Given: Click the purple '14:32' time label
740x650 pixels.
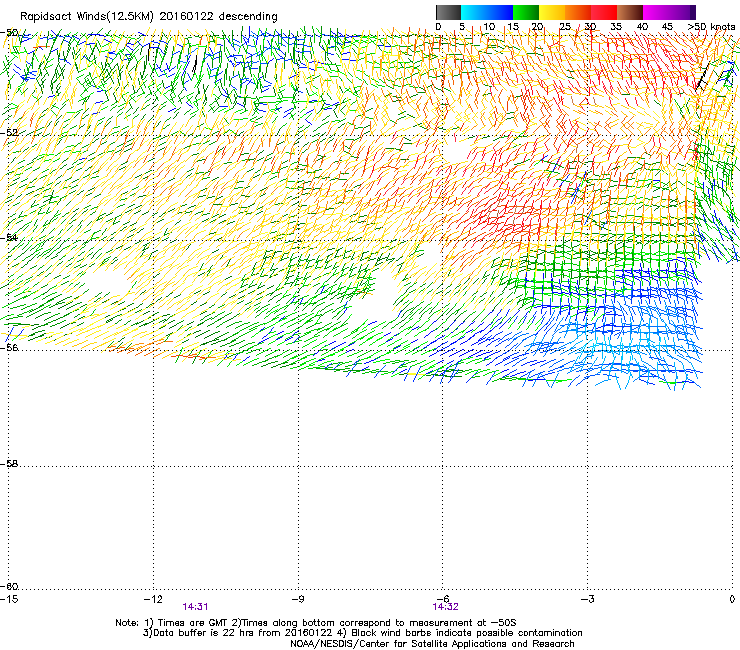Looking at the screenshot, I should pyautogui.click(x=446, y=607).
